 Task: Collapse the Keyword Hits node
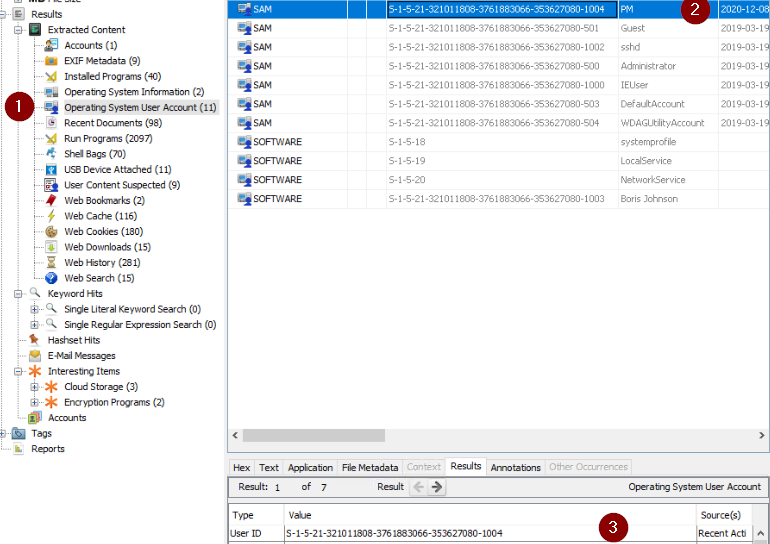point(19,294)
